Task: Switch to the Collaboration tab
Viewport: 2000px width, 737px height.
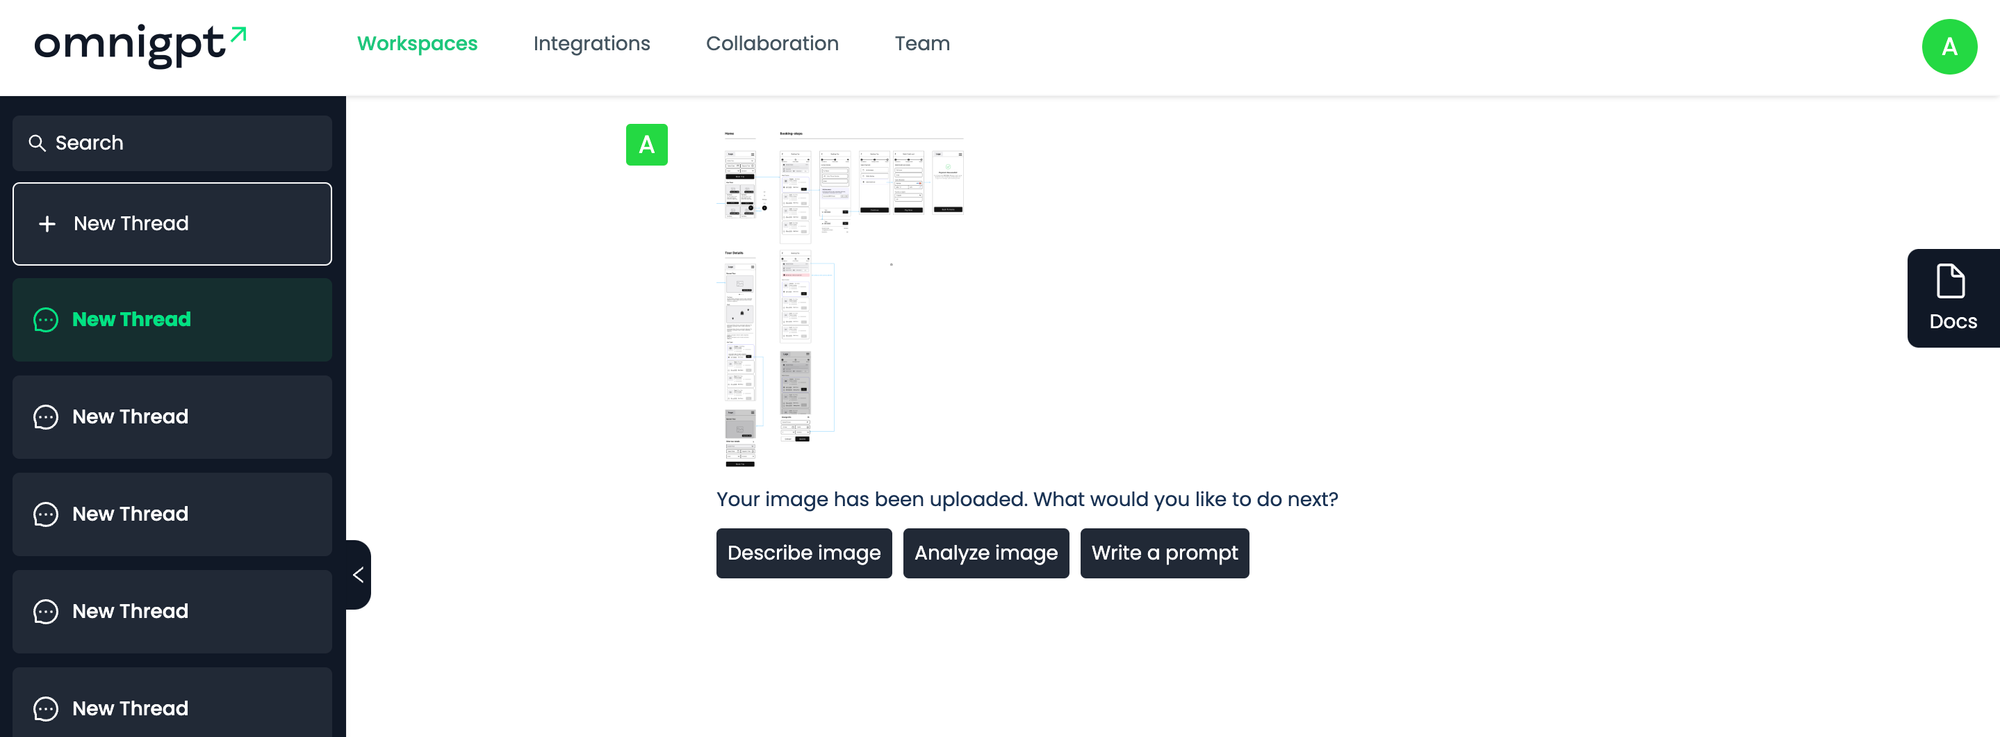Action: point(772,44)
